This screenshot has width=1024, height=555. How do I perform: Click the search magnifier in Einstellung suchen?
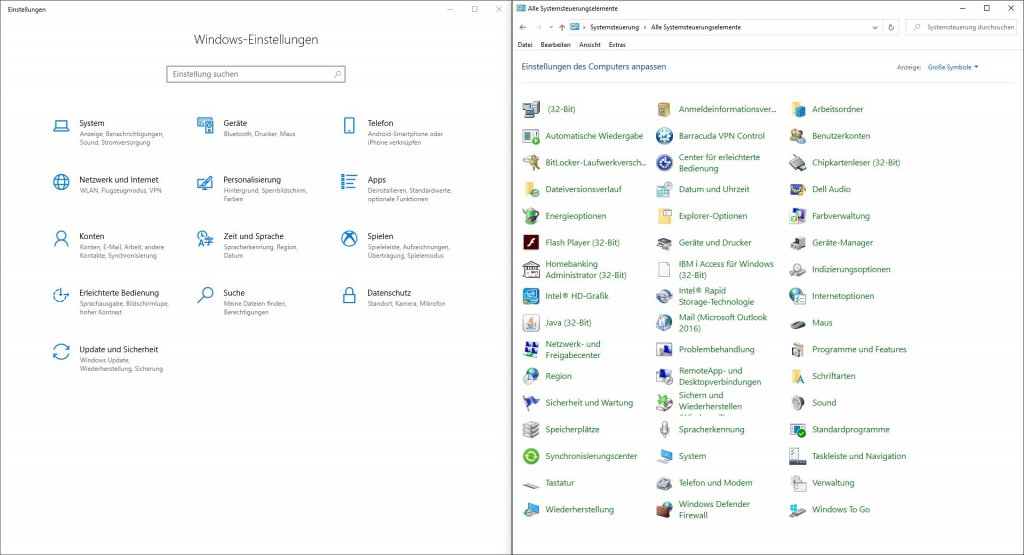pos(337,74)
